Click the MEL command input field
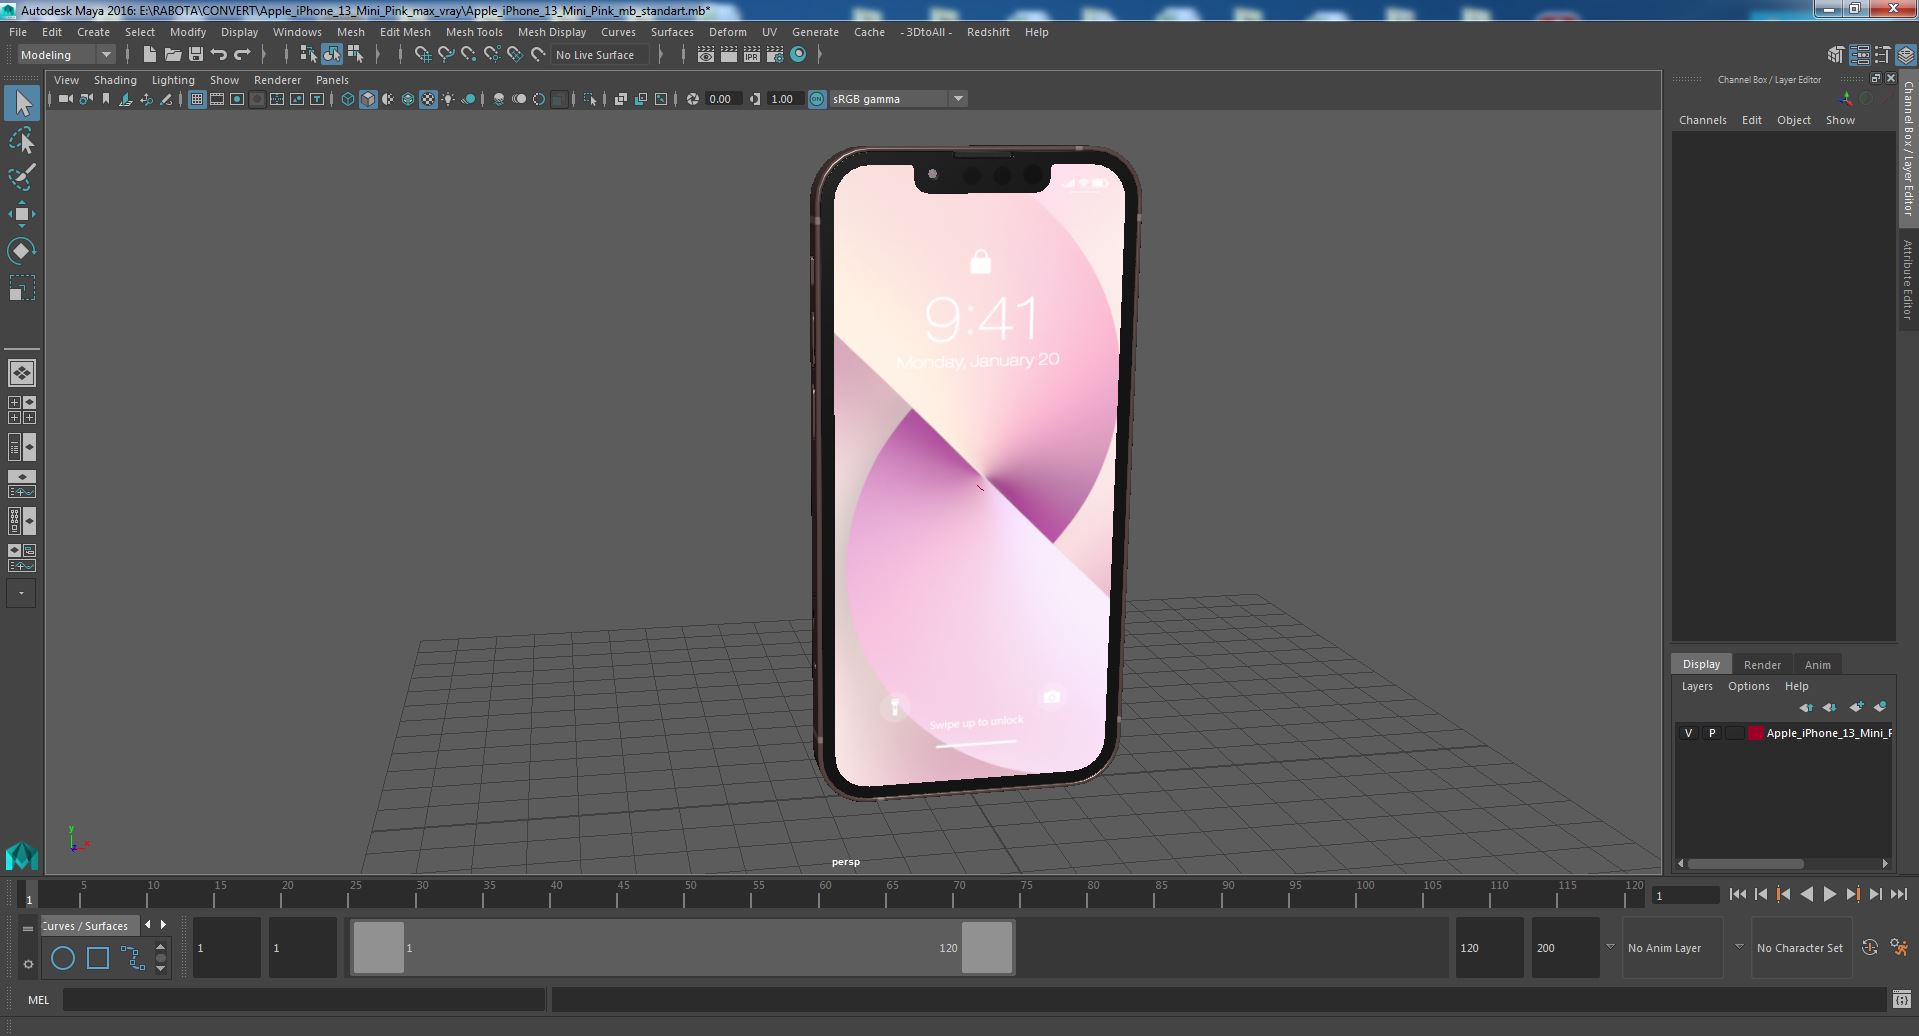The width and height of the screenshot is (1919, 1036). click(x=303, y=999)
